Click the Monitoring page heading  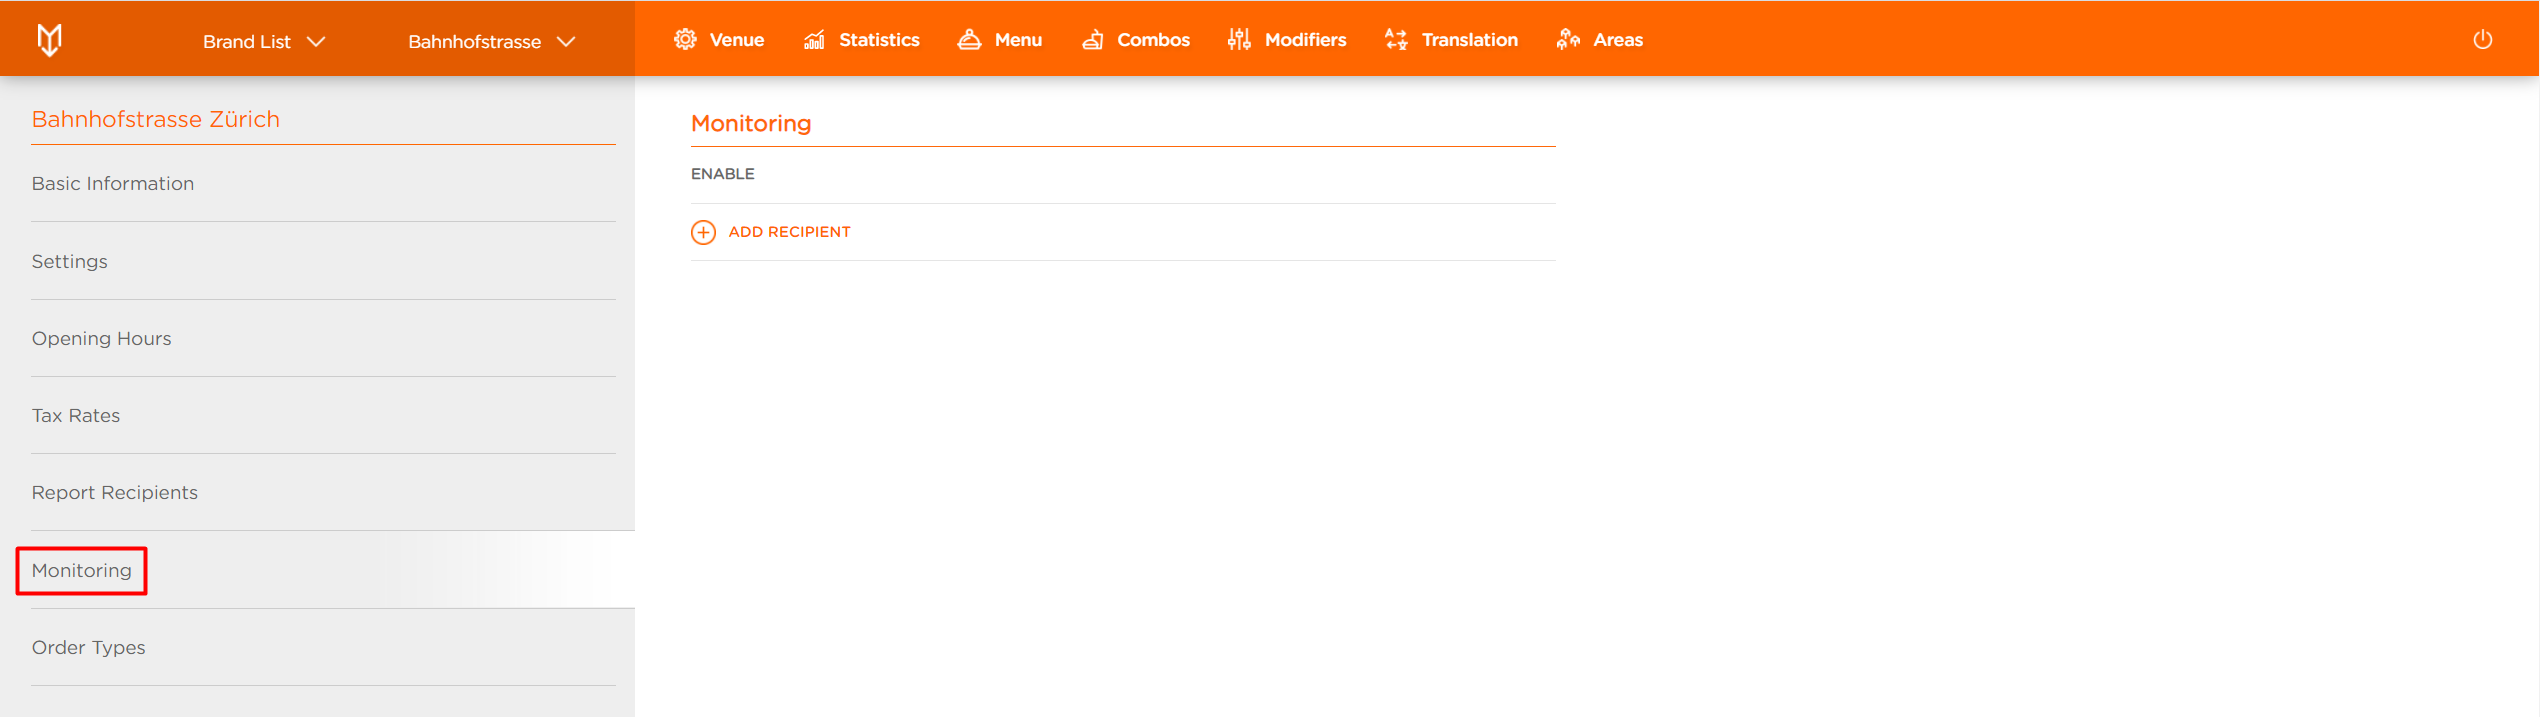point(751,123)
